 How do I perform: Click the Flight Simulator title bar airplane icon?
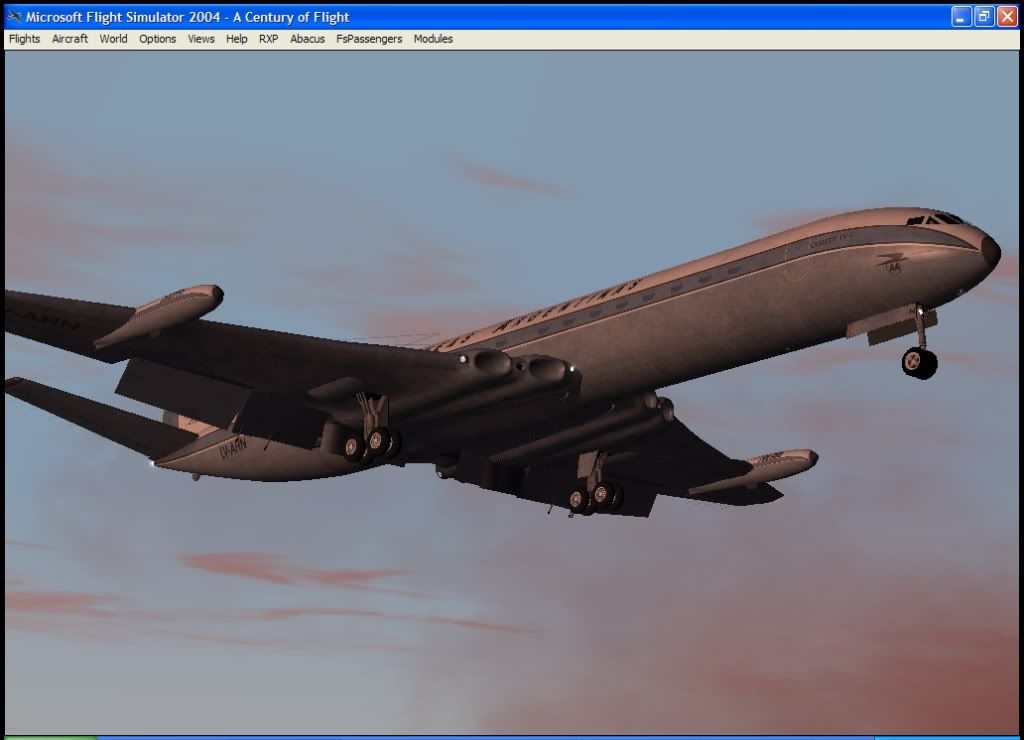tap(14, 16)
